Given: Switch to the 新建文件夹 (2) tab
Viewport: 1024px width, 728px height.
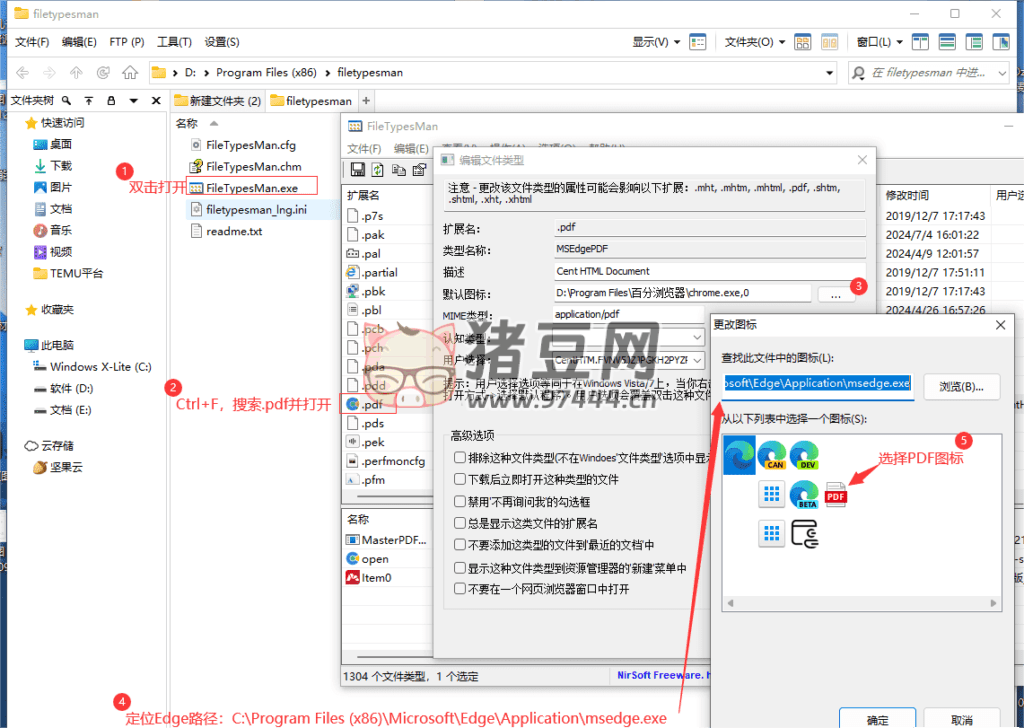Looking at the screenshot, I should (x=217, y=101).
